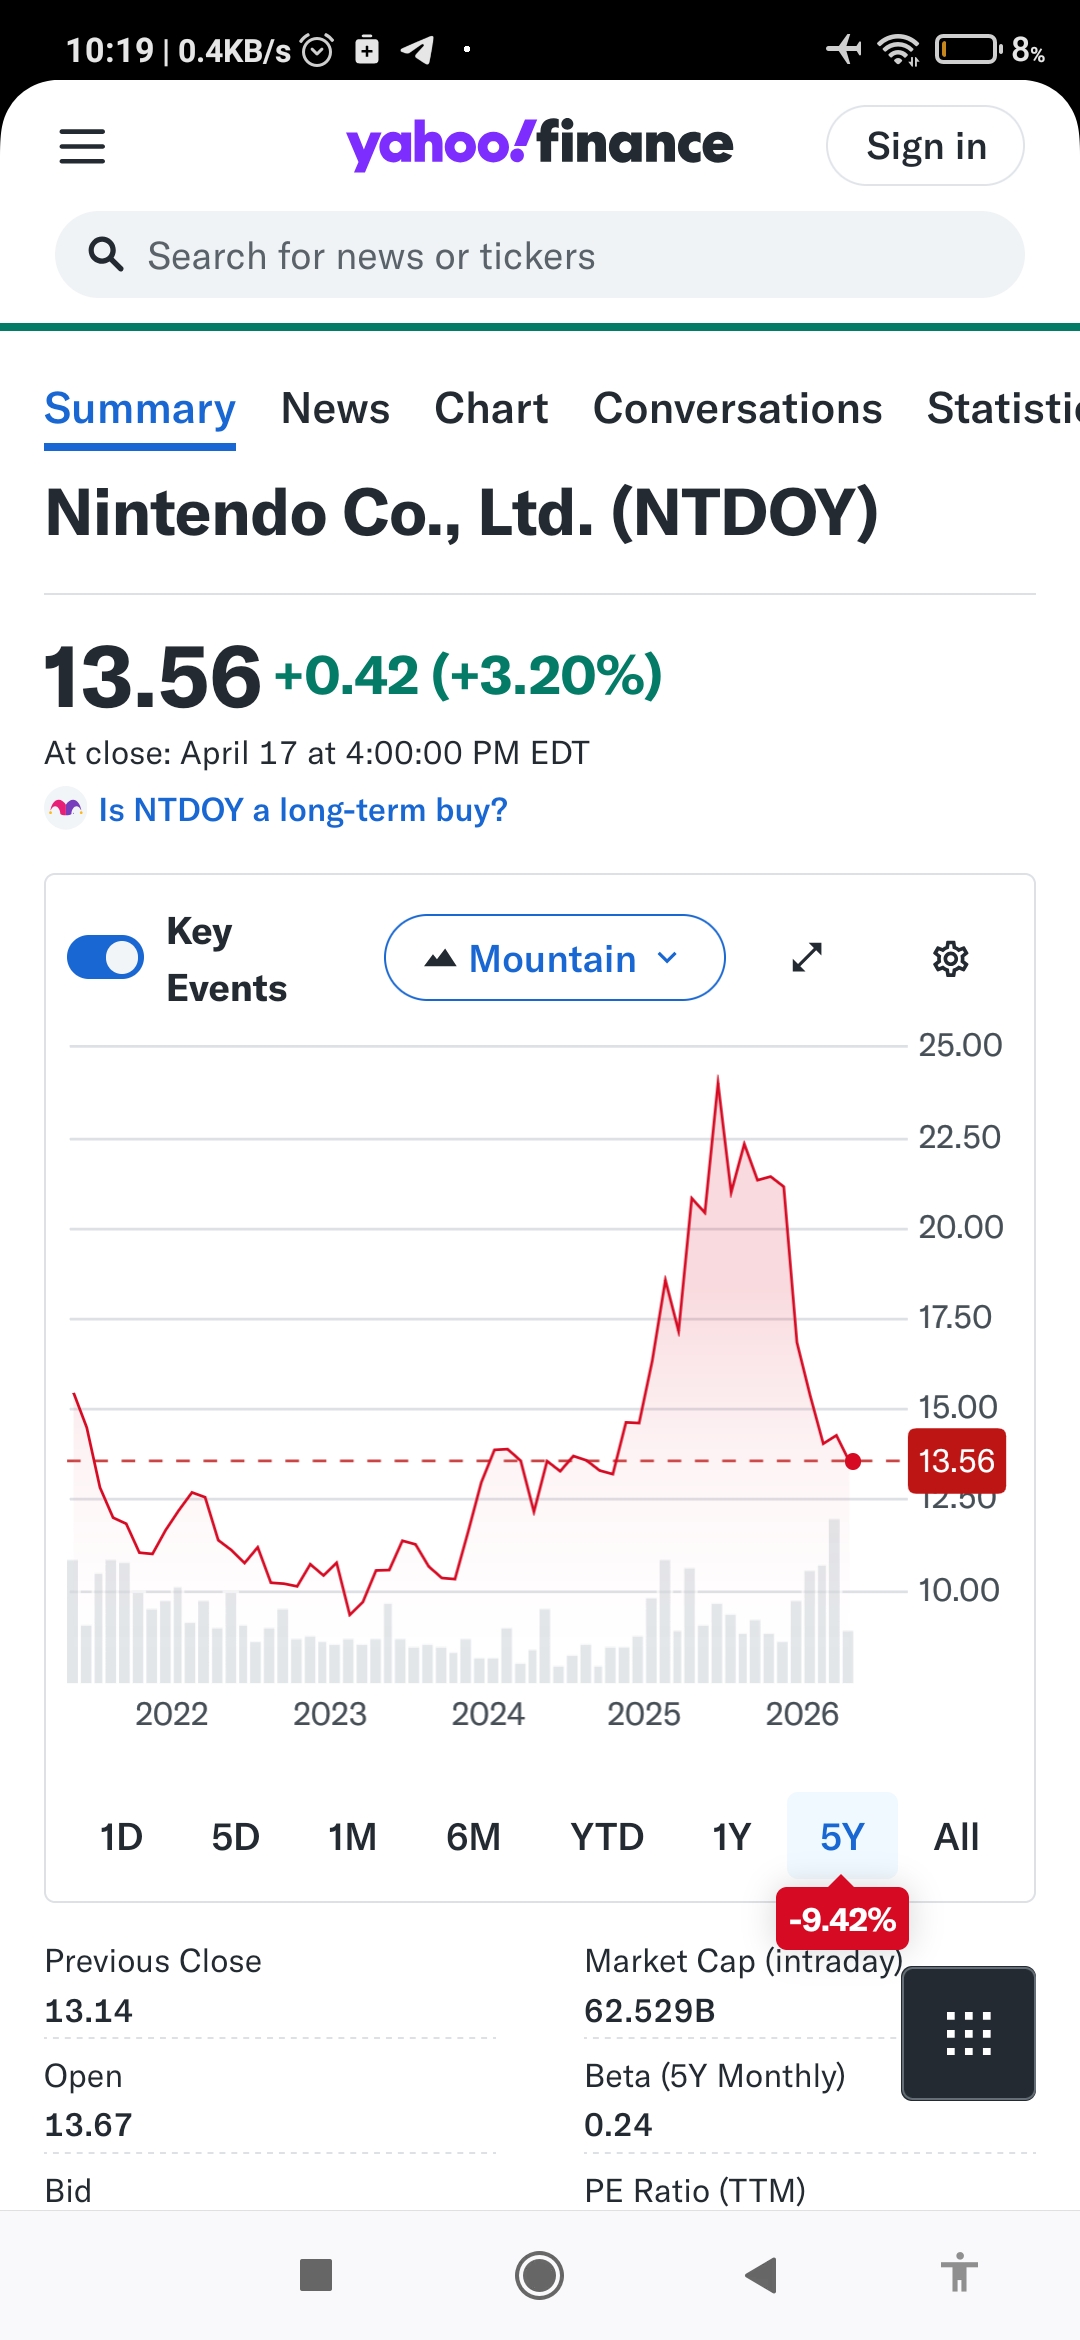The width and height of the screenshot is (1080, 2340).
Task: Tap the +0.42 (+3.20%) change text
Action: pos(468,675)
